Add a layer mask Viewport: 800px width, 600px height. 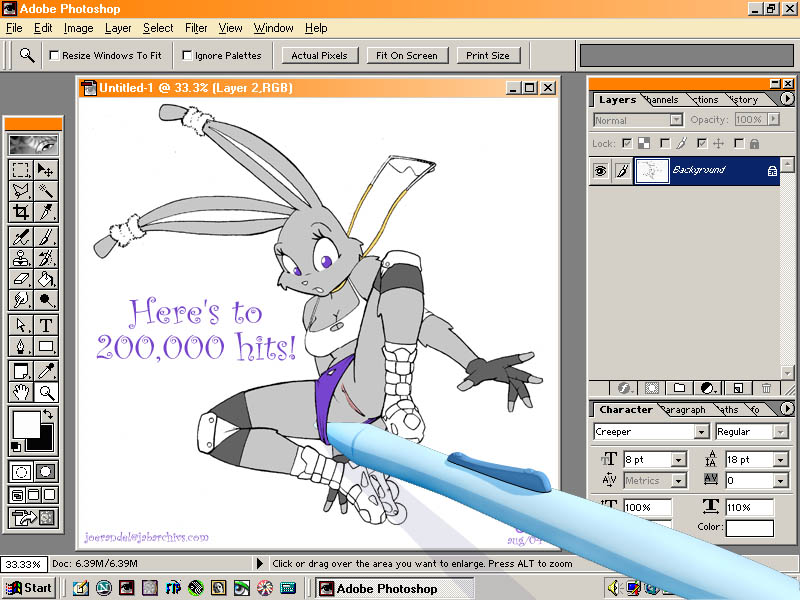coord(652,388)
